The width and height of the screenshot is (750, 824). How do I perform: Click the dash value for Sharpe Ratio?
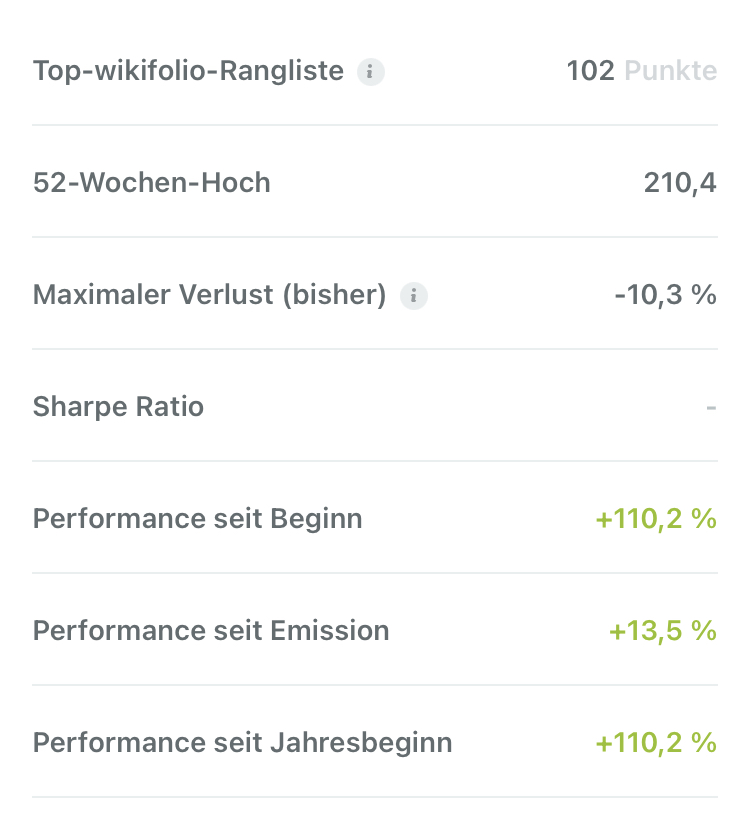(711, 408)
